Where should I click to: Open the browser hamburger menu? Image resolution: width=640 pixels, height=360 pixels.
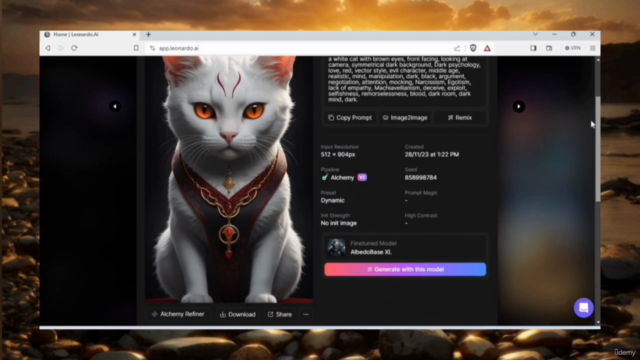point(593,48)
